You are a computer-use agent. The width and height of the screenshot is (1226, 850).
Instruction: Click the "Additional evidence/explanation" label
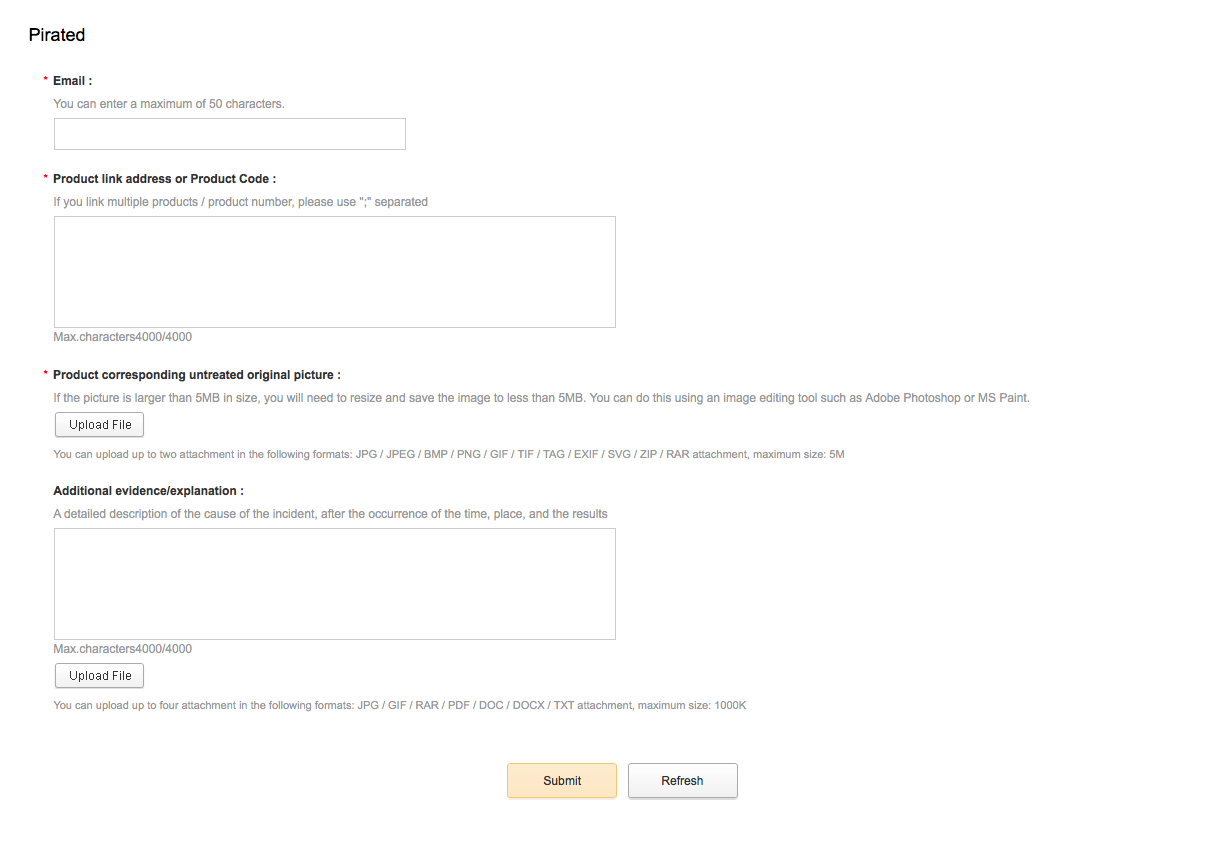click(x=149, y=491)
